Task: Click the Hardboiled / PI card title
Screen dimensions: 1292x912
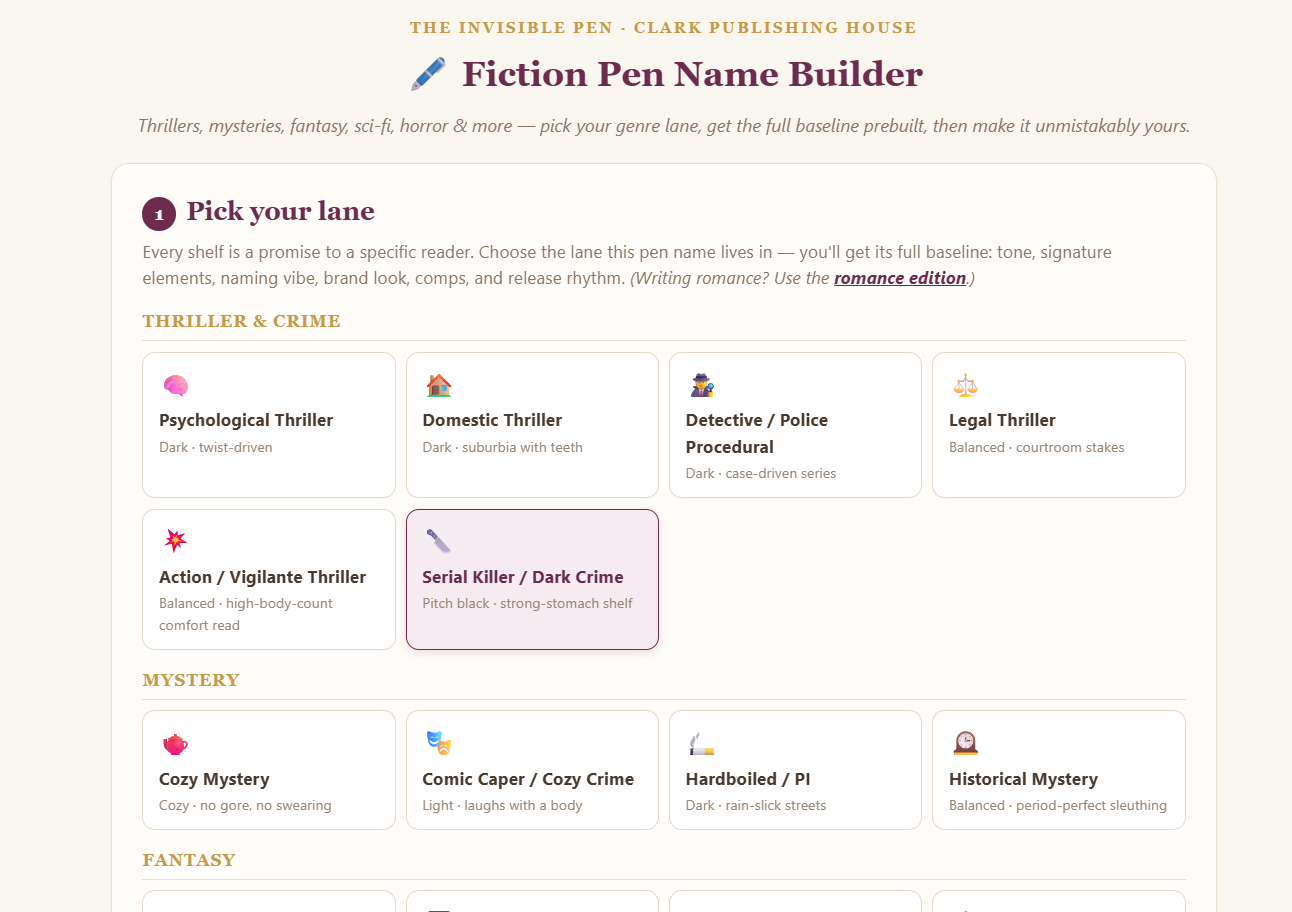Action: (x=748, y=779)
